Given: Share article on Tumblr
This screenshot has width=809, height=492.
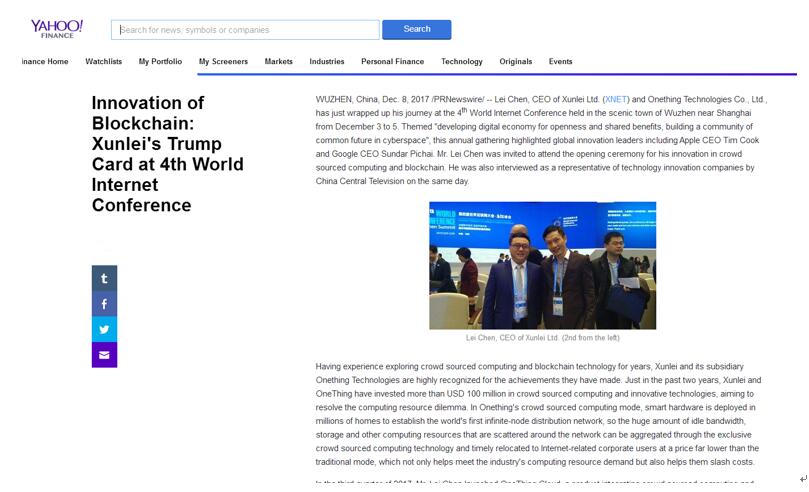Looking at the screenshot, I should [104, 278].
